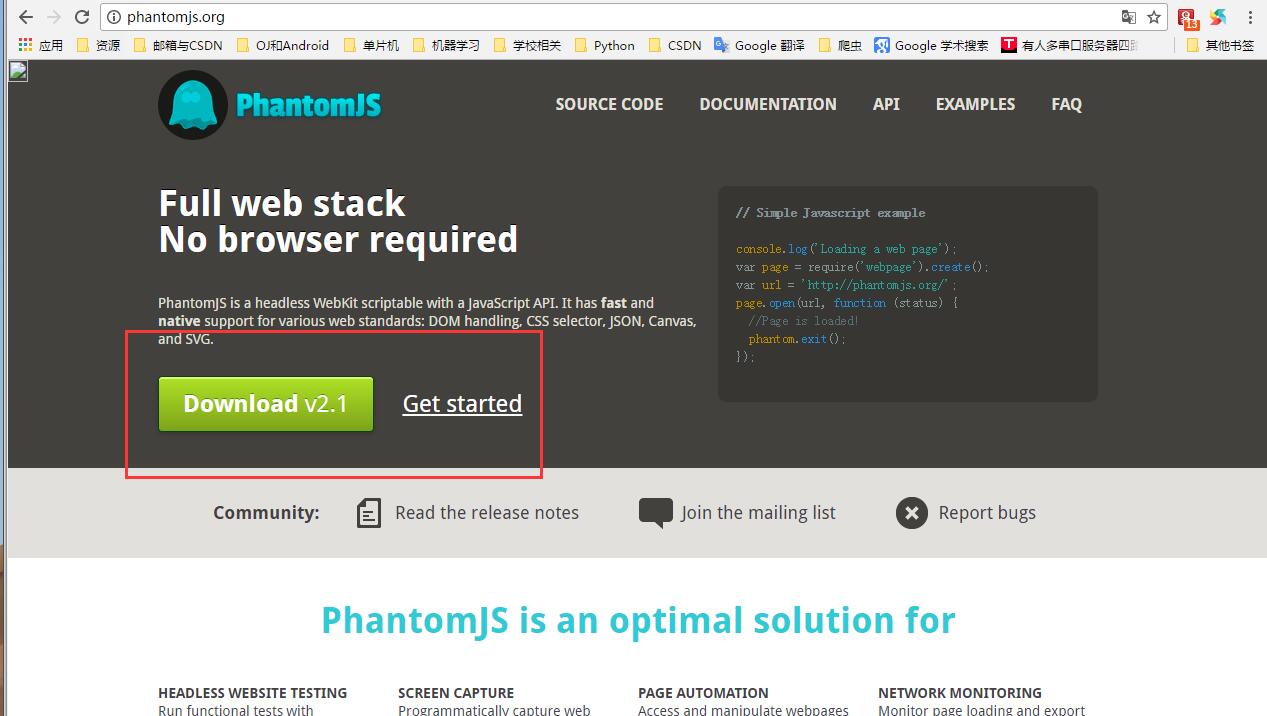The height and width of the screenshot is (716, 1267).
Task: Click the translate page icon in address bar
Action: pyautogui.click(x=1129, y=17)
